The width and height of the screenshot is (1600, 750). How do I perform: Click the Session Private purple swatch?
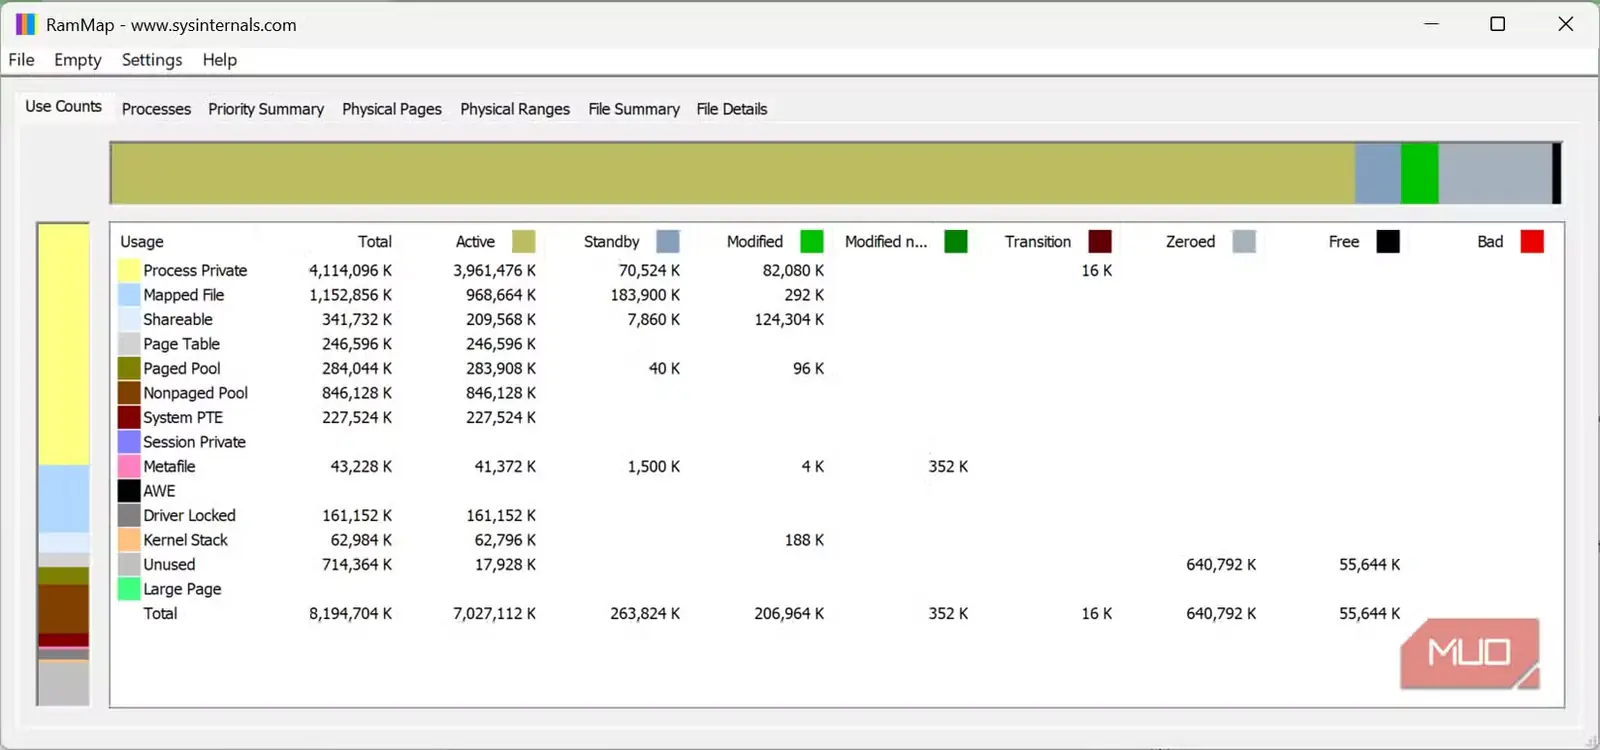(129, 442)
